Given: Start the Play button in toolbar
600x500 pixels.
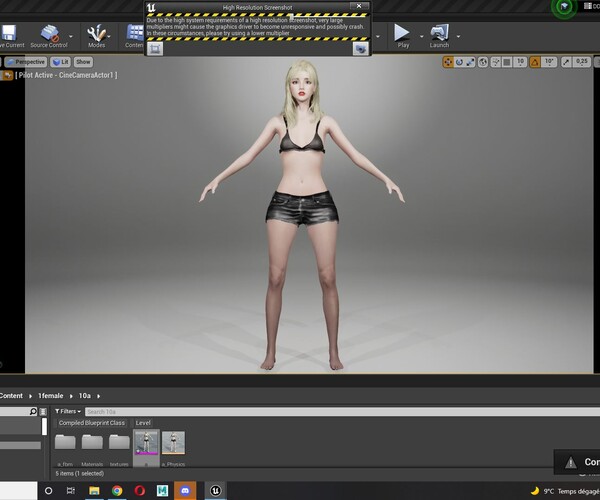Looking at the screenshot, I should pyautogui.click(x=402, y=36).
